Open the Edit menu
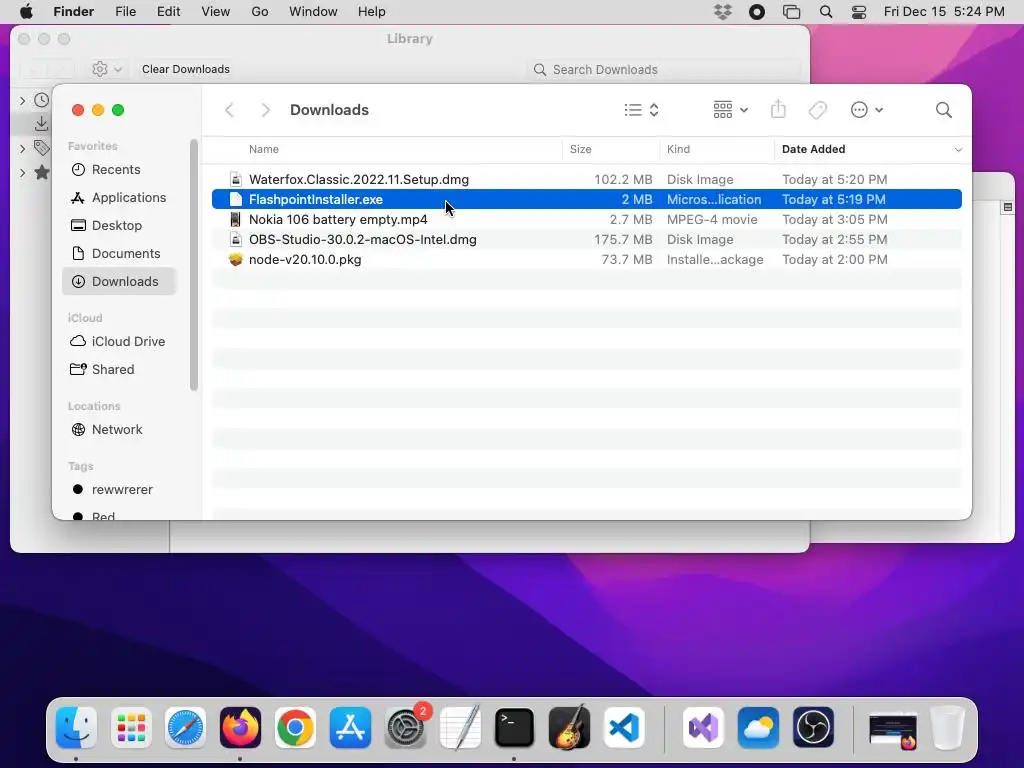1024x768 pixels. click(168, 12)
